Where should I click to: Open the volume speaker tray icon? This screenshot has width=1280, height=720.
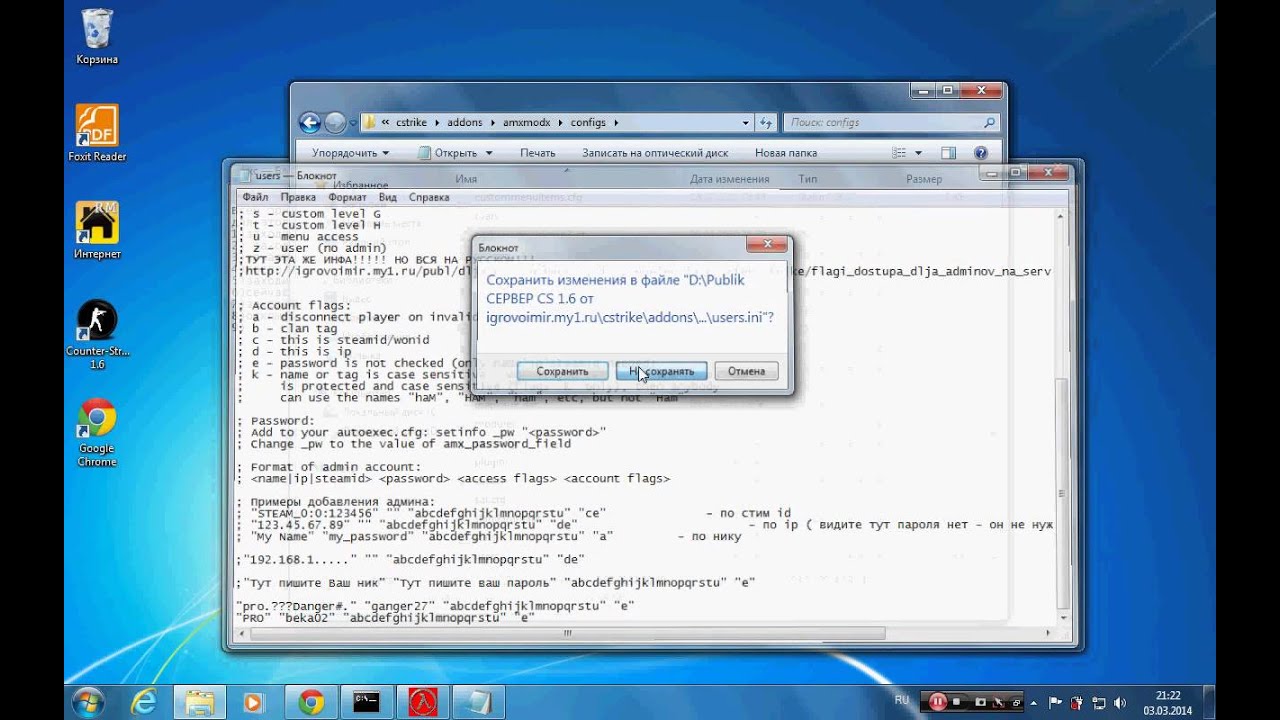point(1119,702)
